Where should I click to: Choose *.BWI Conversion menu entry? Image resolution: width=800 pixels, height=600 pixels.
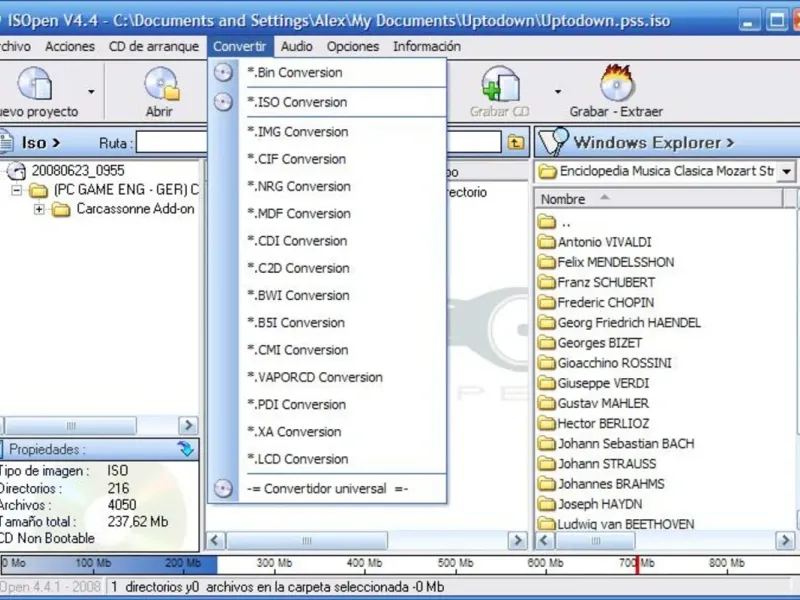pos(343,295)
